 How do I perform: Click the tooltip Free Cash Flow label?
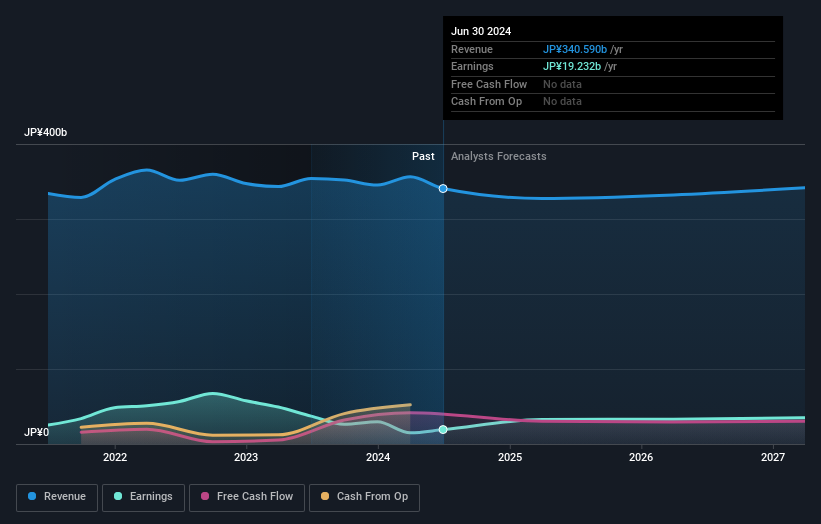489,84
